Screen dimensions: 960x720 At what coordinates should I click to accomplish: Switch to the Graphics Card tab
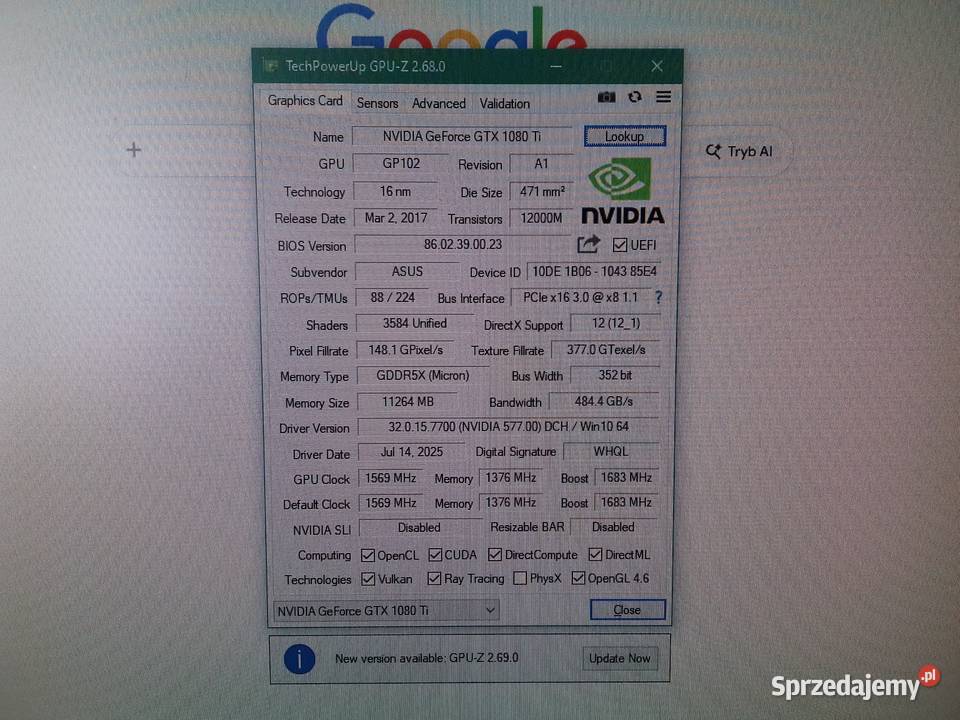pos(305,101)
